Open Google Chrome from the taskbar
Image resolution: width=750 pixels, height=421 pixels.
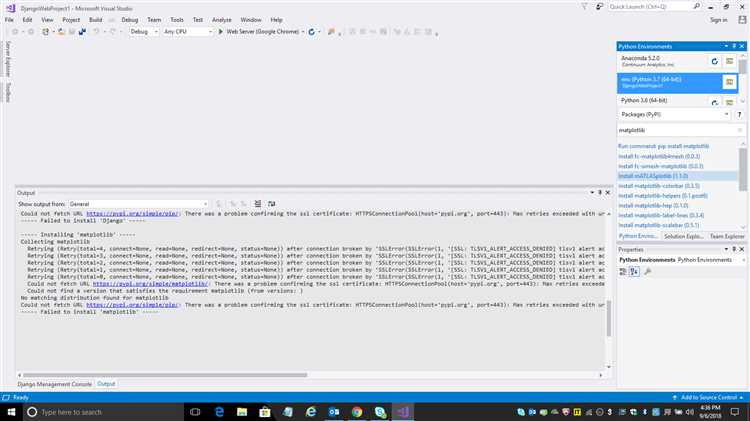point(357,412)
